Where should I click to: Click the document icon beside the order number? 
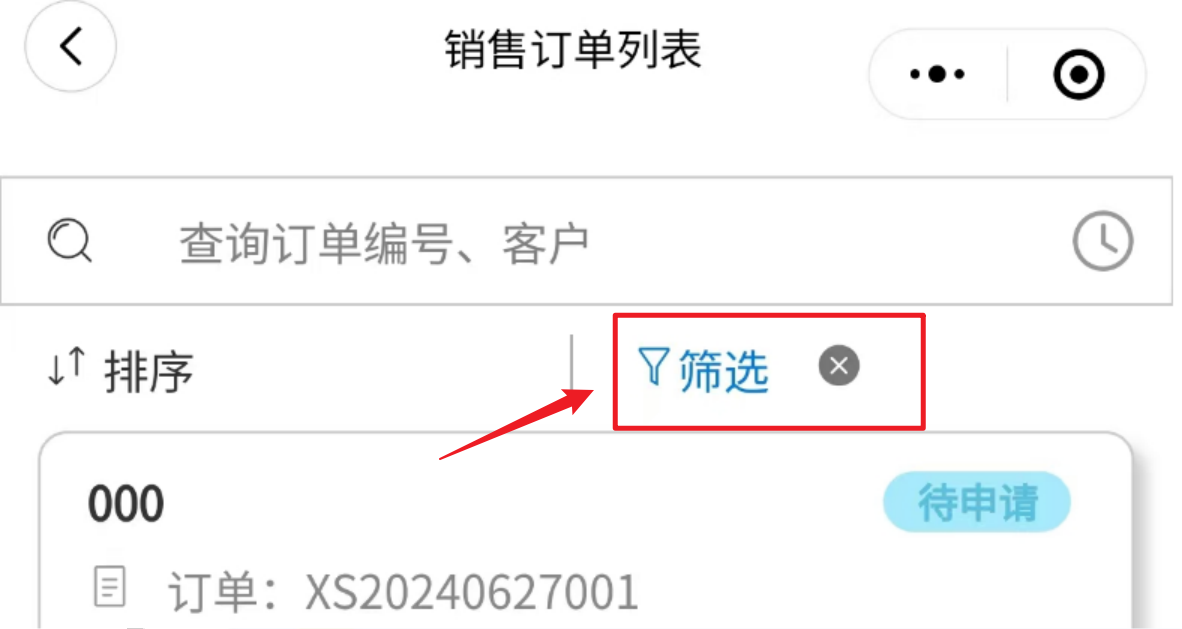[110, 587]
